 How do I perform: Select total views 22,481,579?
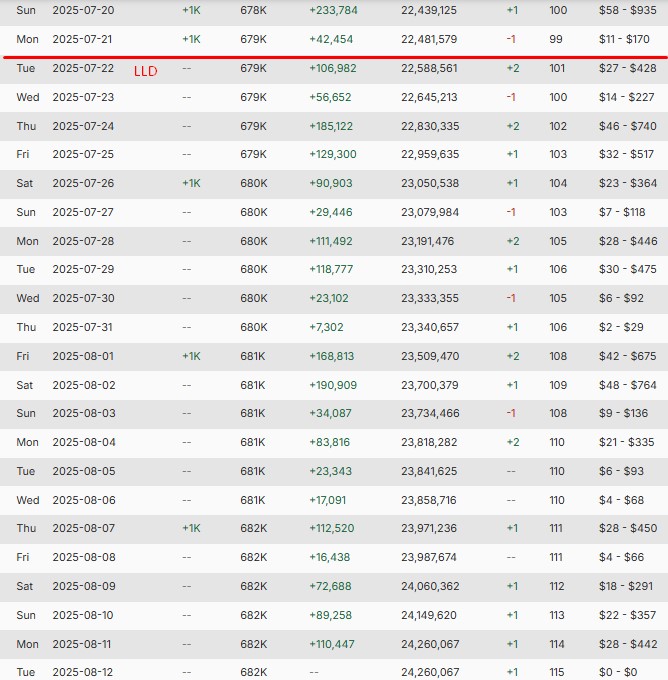point(429,39)
